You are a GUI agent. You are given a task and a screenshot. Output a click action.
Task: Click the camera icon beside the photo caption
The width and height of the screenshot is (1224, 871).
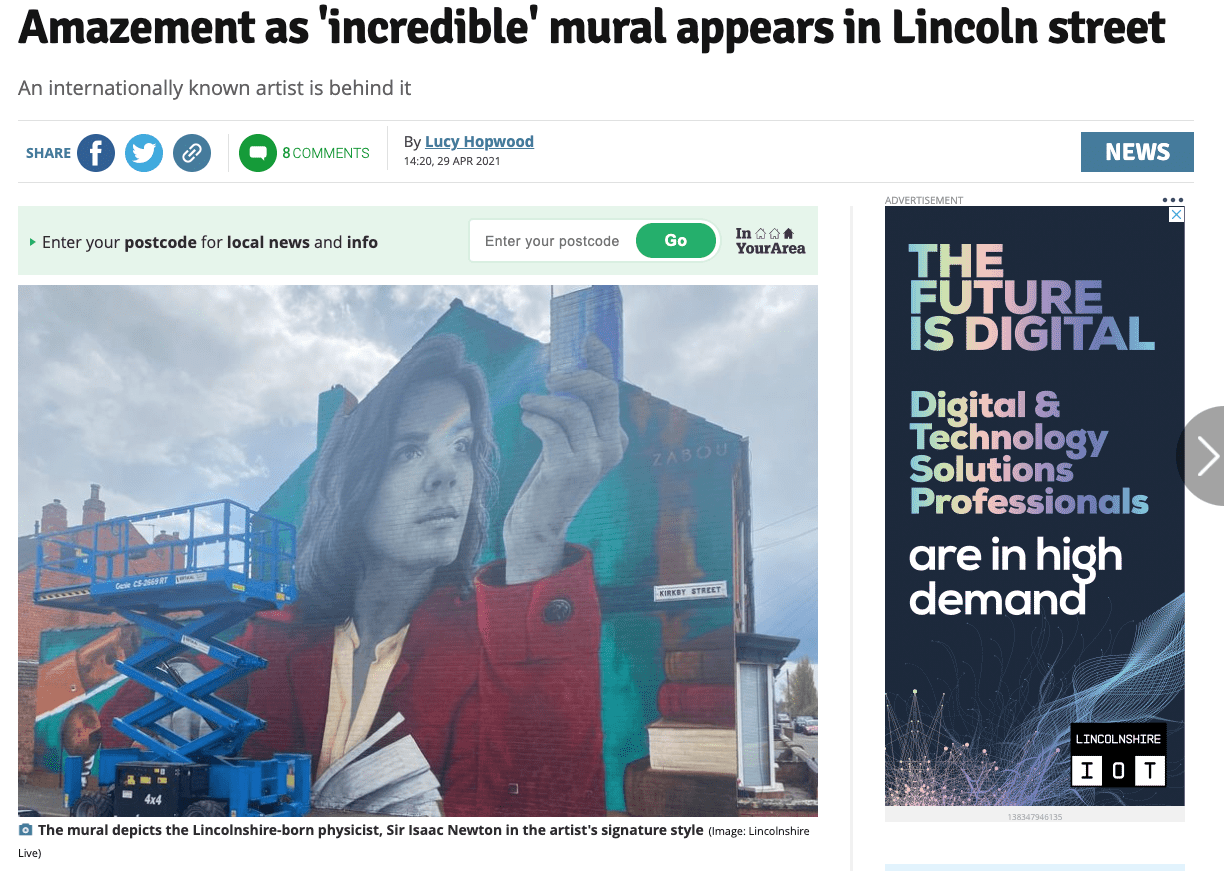click(x=26, y=831)
